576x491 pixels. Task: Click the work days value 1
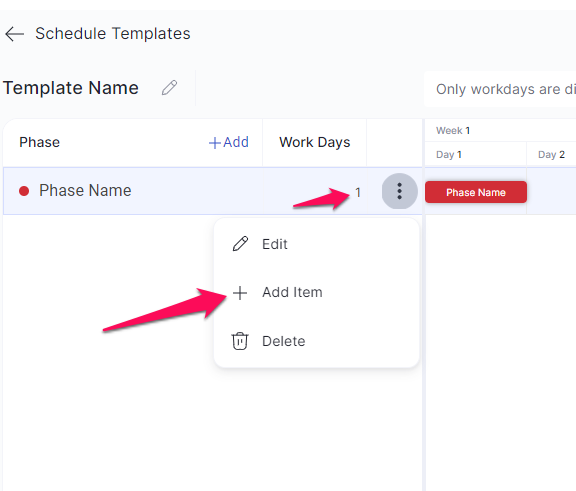(x=358, y=192)
